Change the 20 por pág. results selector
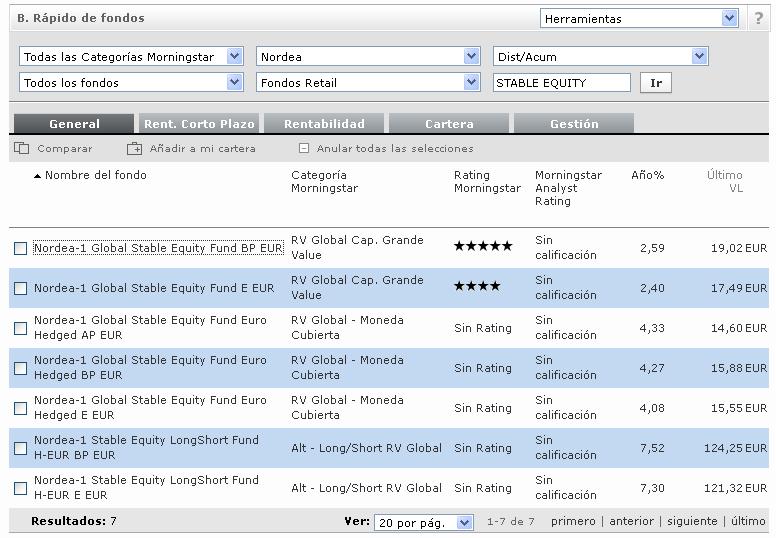 point(423,522)
